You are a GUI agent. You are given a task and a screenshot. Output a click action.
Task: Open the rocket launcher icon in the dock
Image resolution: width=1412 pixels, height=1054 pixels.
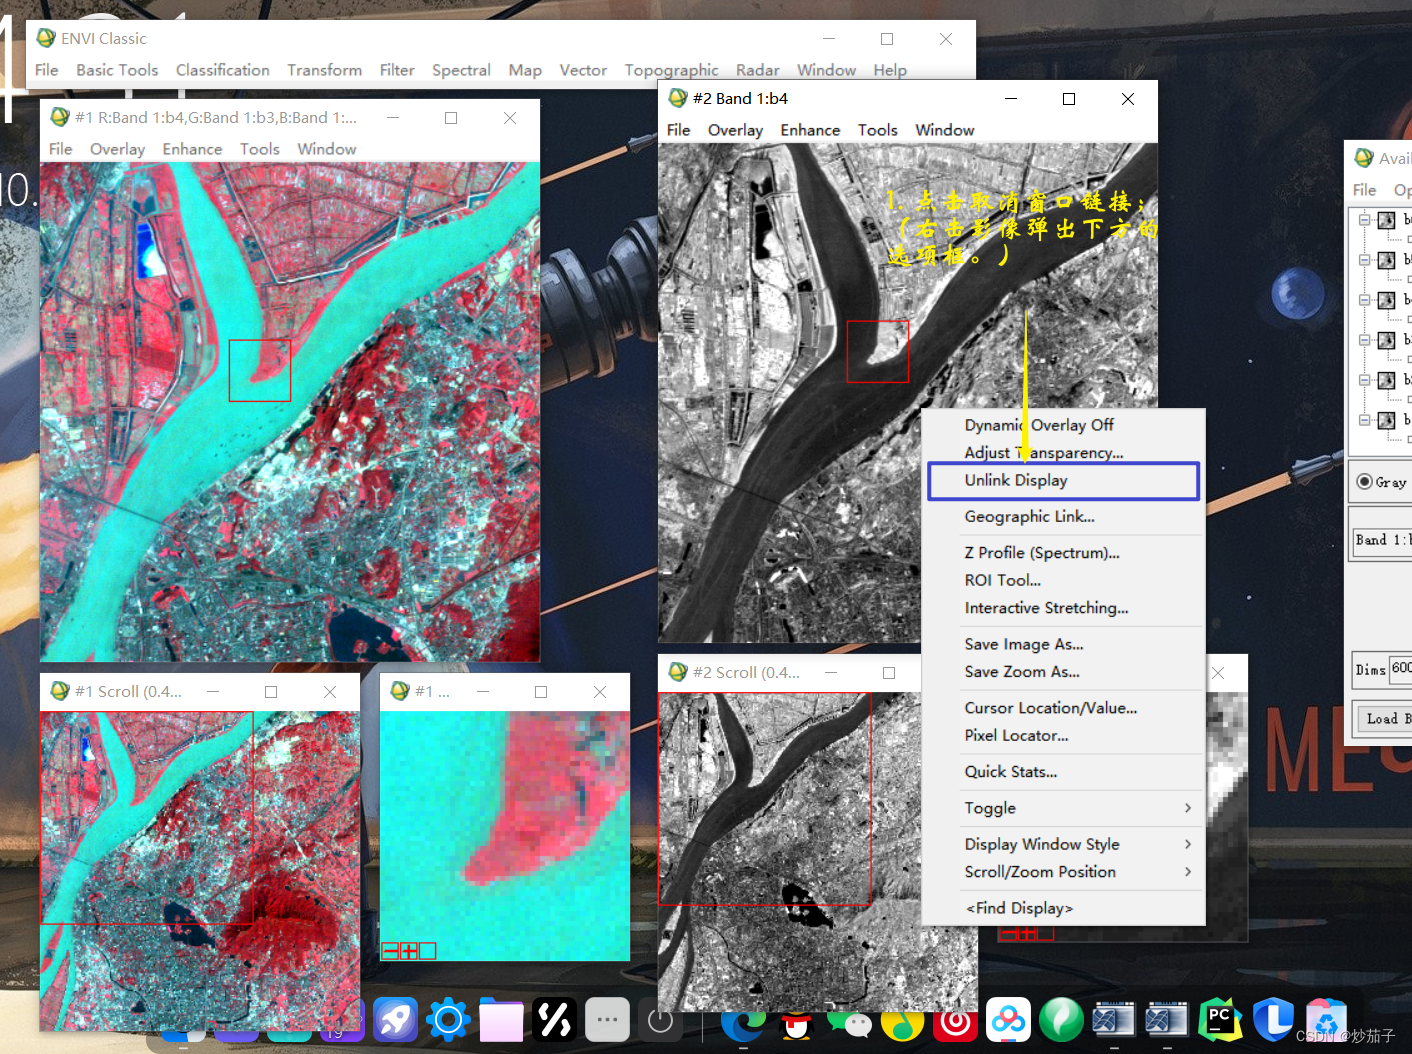point(396,1020)
